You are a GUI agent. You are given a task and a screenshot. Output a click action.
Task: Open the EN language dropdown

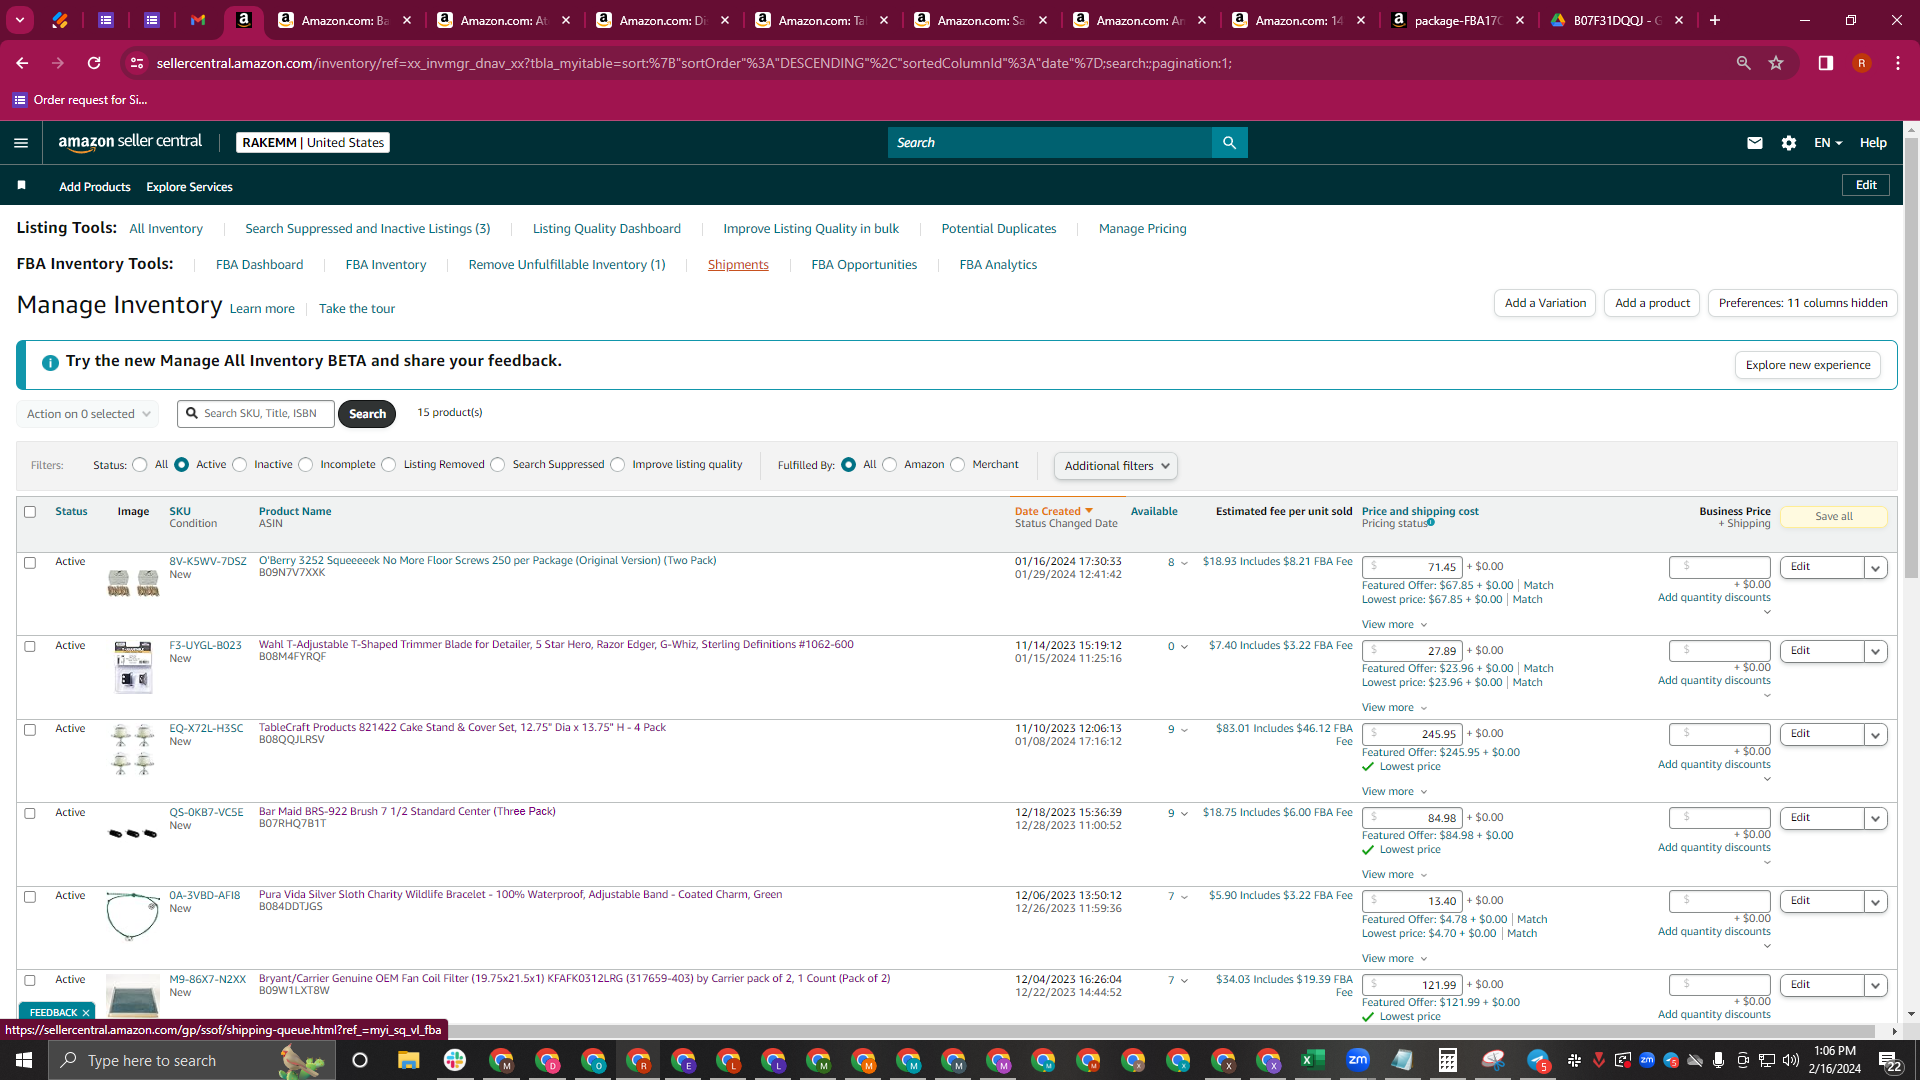(x=1828, y=143)
